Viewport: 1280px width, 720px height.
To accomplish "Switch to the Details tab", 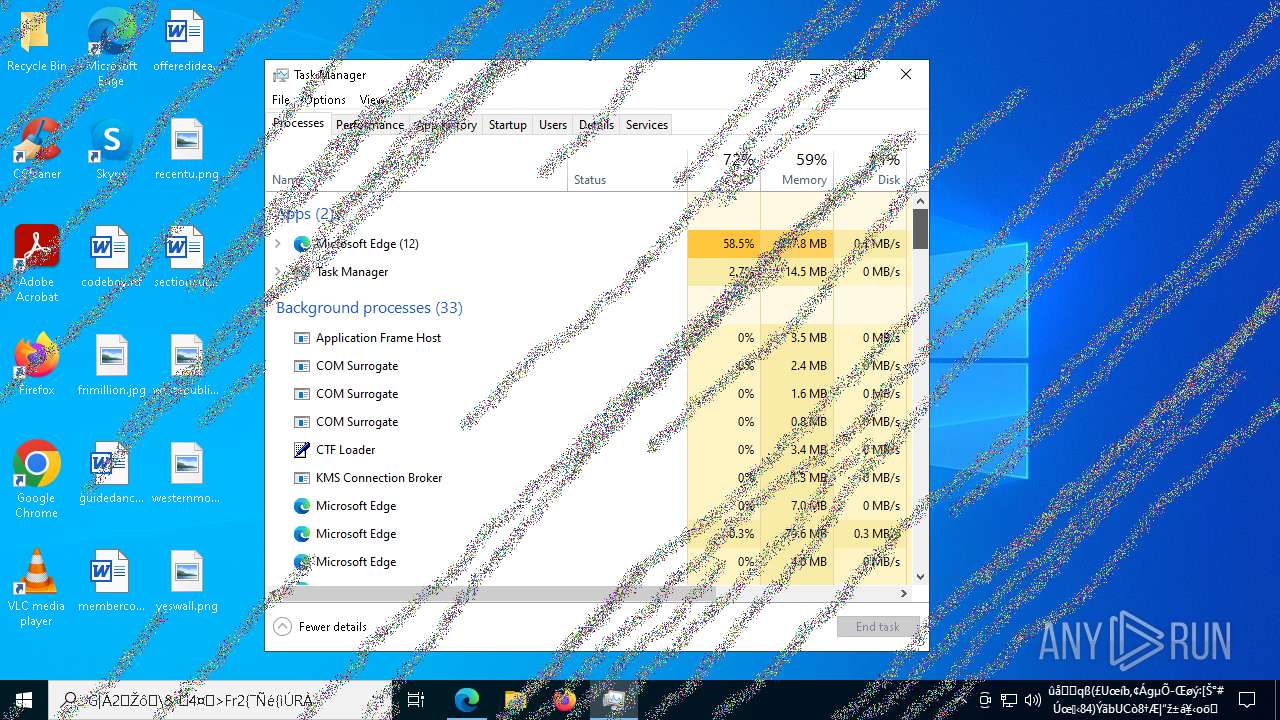I will tap(596, 125).
